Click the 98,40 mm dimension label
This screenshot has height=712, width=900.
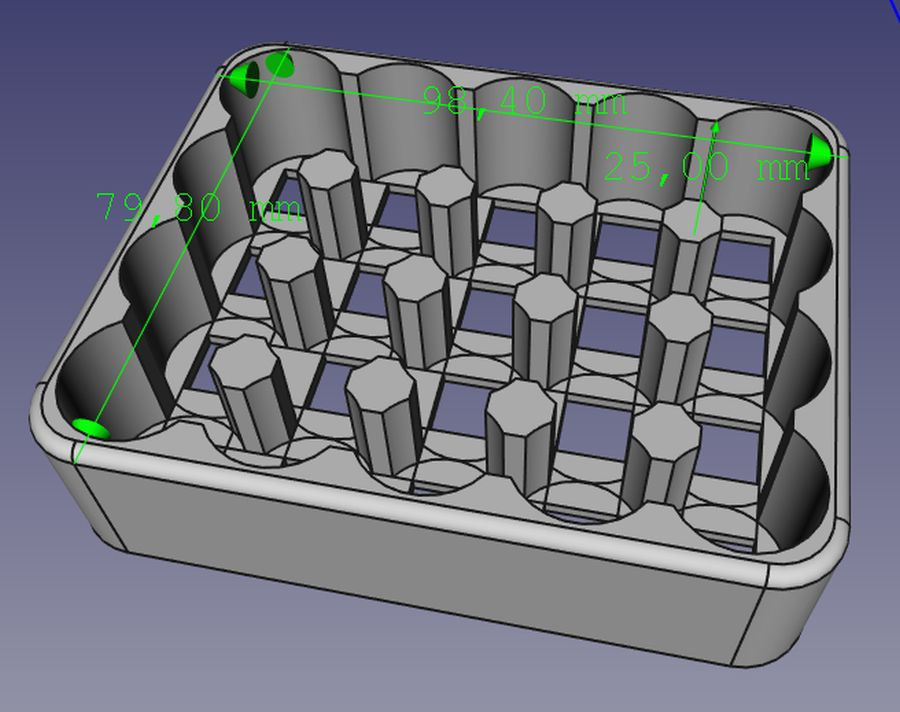click(524, 101)
